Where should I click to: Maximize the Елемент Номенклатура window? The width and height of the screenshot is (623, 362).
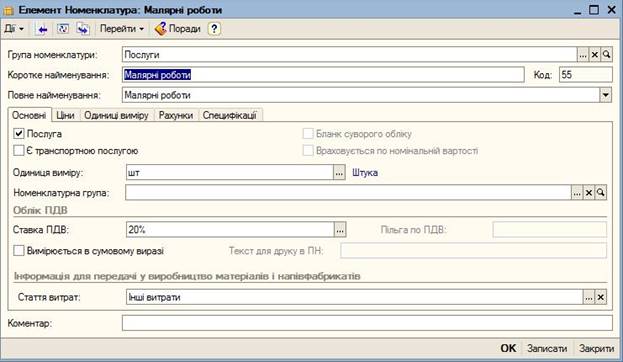(x=594, y=10)
